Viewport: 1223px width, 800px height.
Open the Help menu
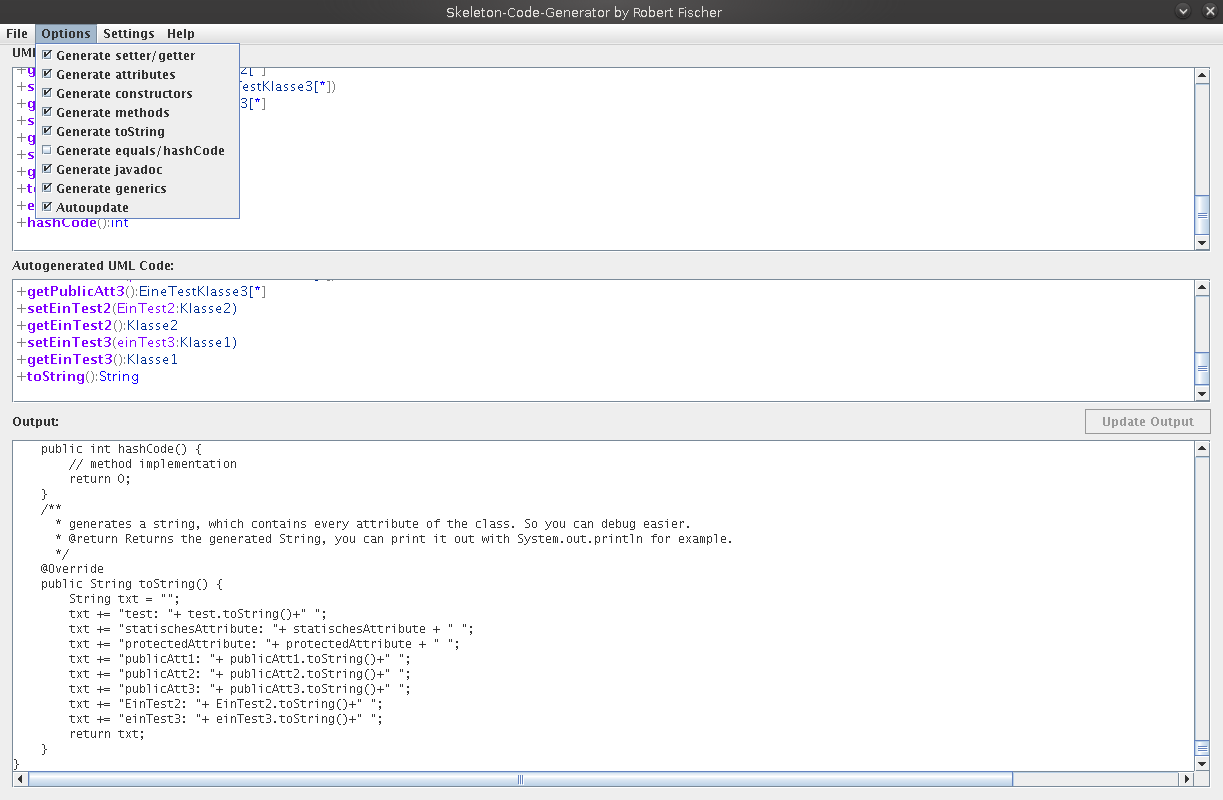coord(181,34)
